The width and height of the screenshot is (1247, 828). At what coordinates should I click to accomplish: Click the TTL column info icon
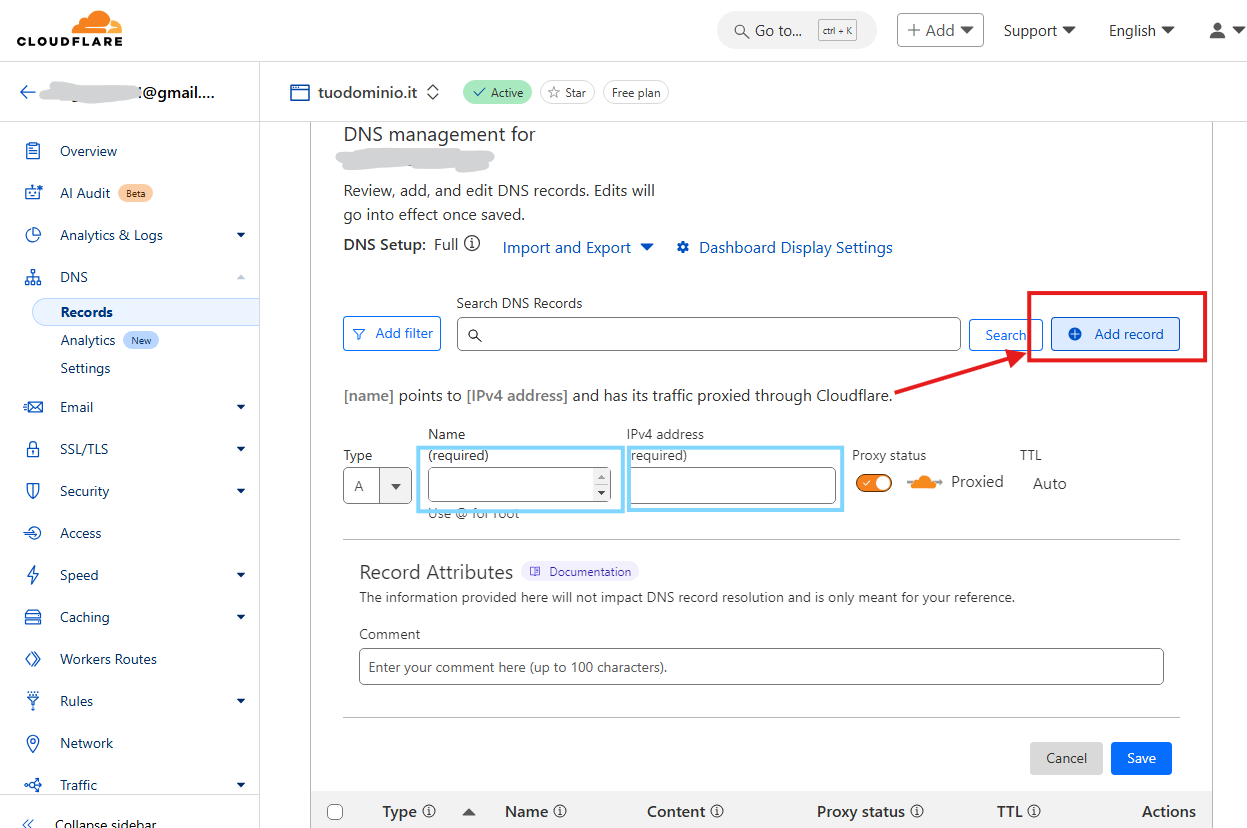[x=1034, y=811]
